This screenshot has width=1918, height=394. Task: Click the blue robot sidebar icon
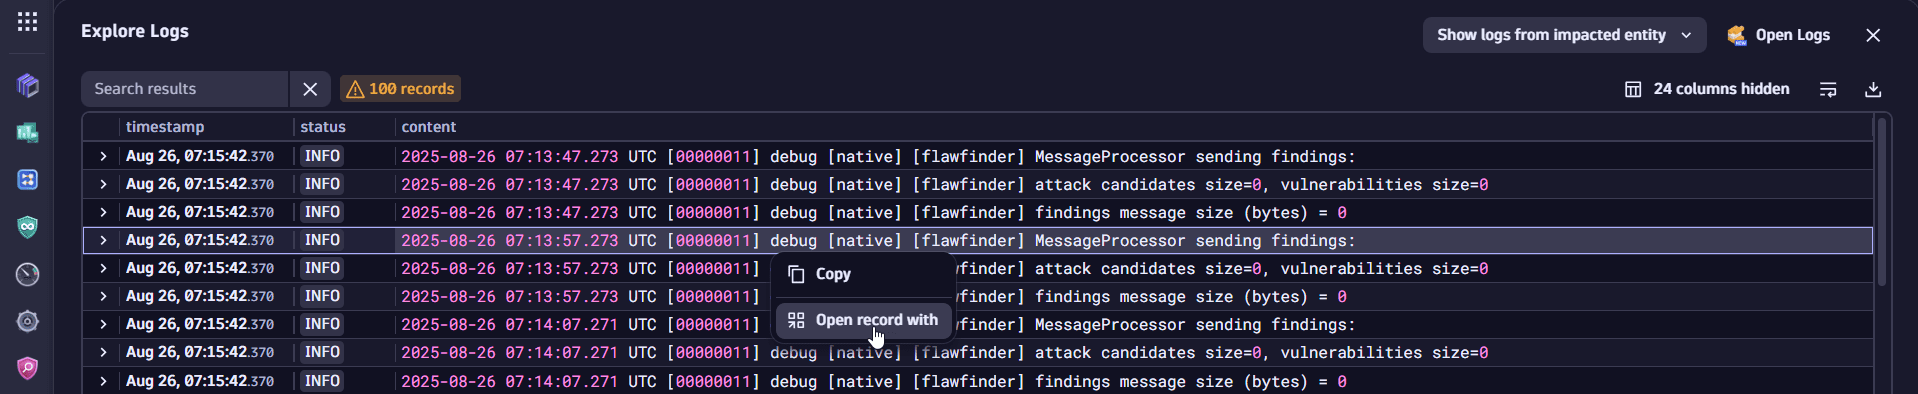pos(27,180)
